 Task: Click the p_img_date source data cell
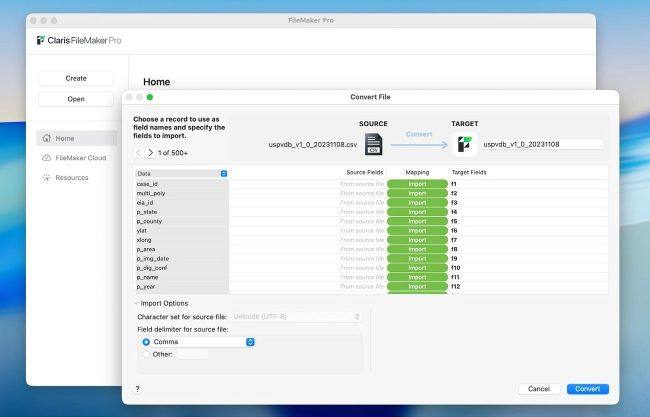pyautogui.click(x=182, y=259)
